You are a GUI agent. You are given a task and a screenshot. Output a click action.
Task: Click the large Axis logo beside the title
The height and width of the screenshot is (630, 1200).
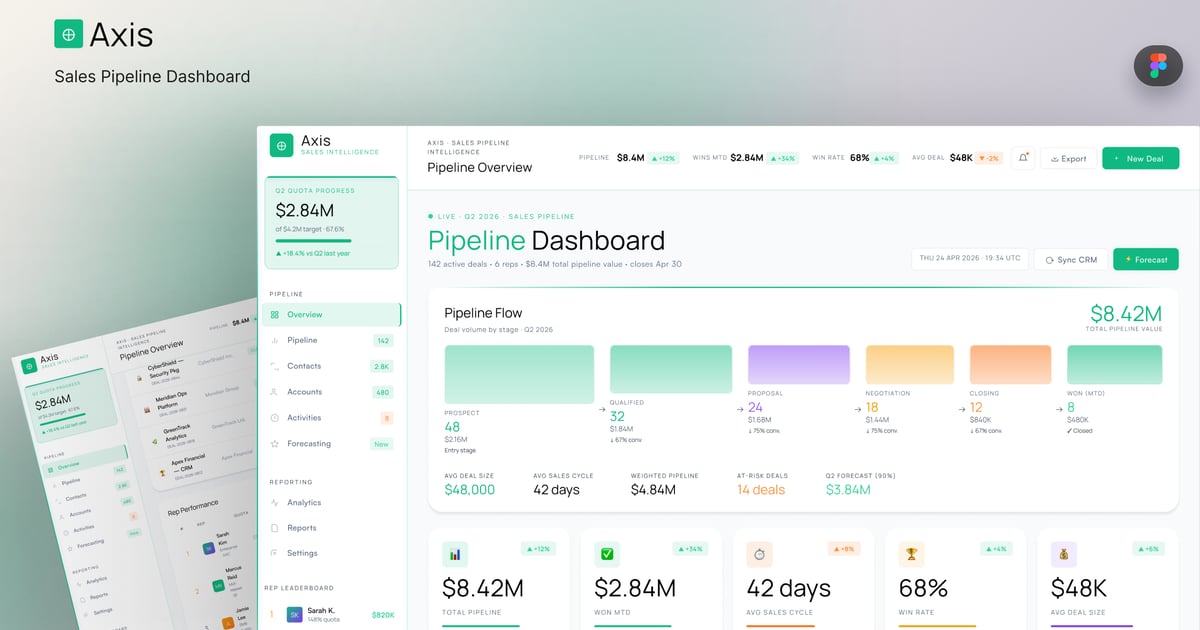[x=68, y=34]
